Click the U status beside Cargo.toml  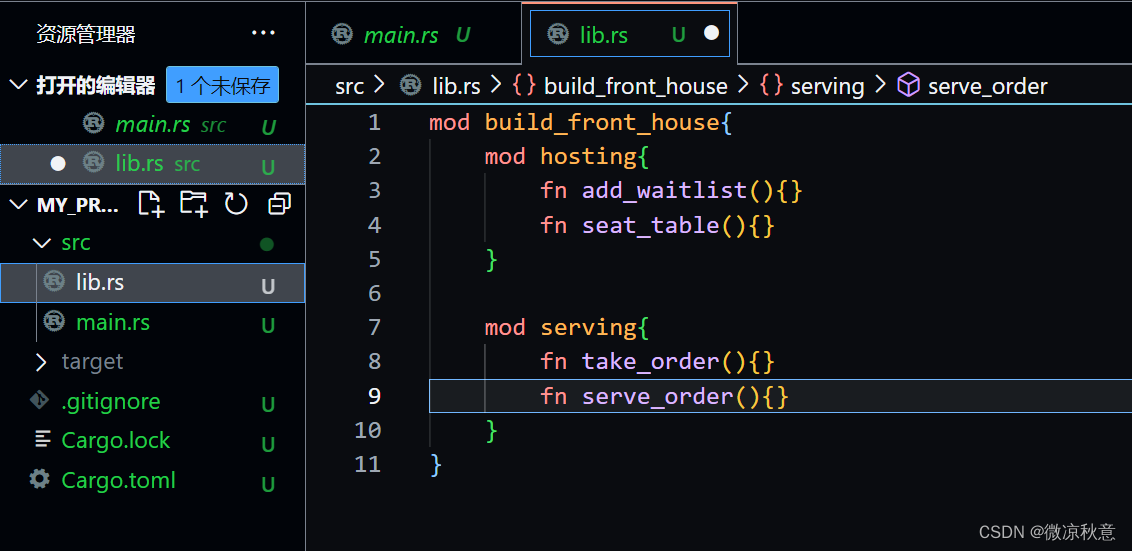(x=268, y=484)
